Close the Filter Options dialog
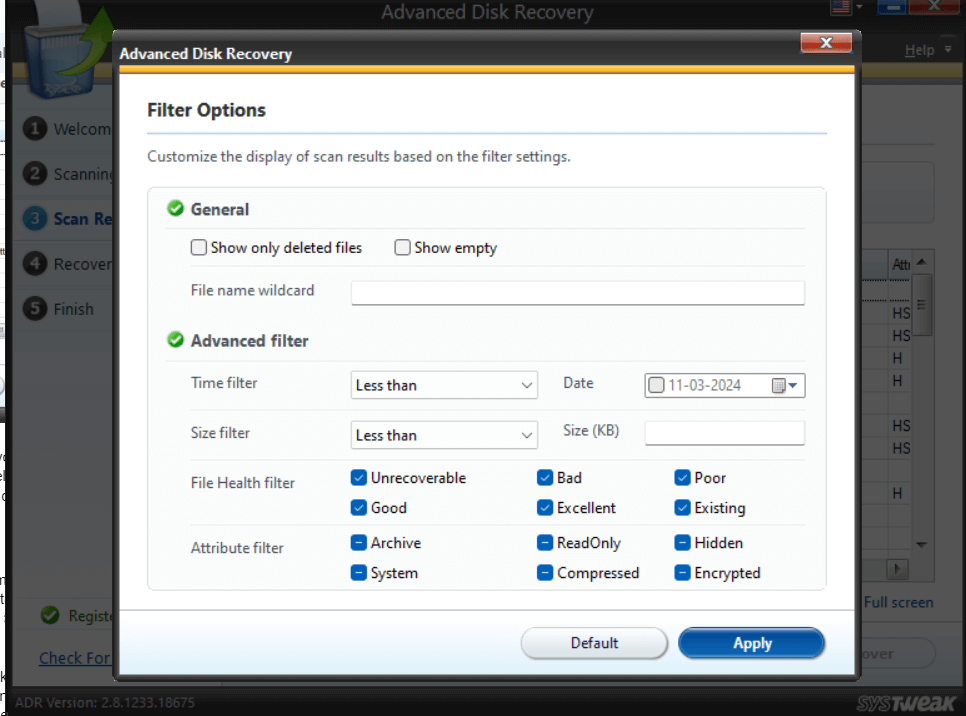Screen dimensions: 966x716 826,43
